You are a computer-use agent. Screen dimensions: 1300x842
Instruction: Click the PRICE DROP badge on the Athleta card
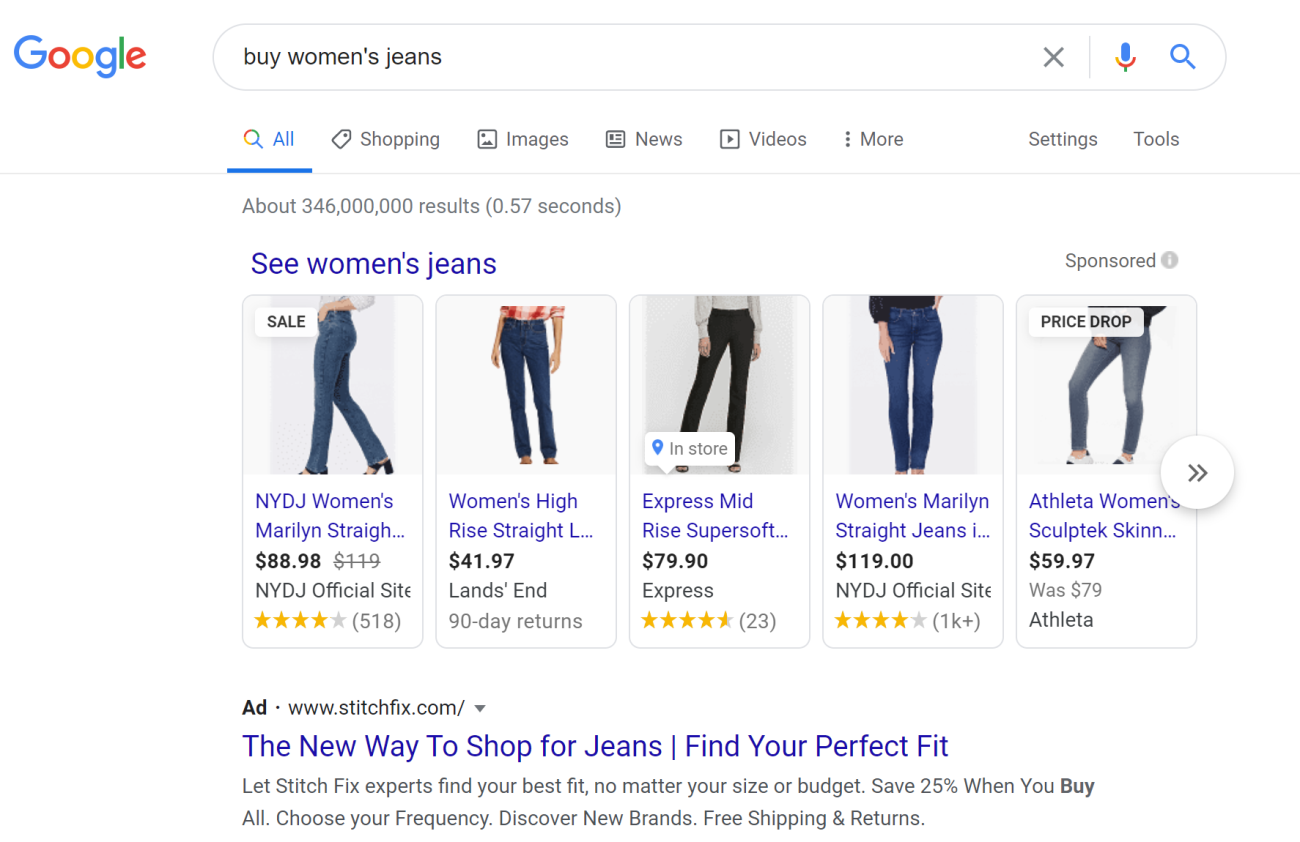tap(1086, 321)
